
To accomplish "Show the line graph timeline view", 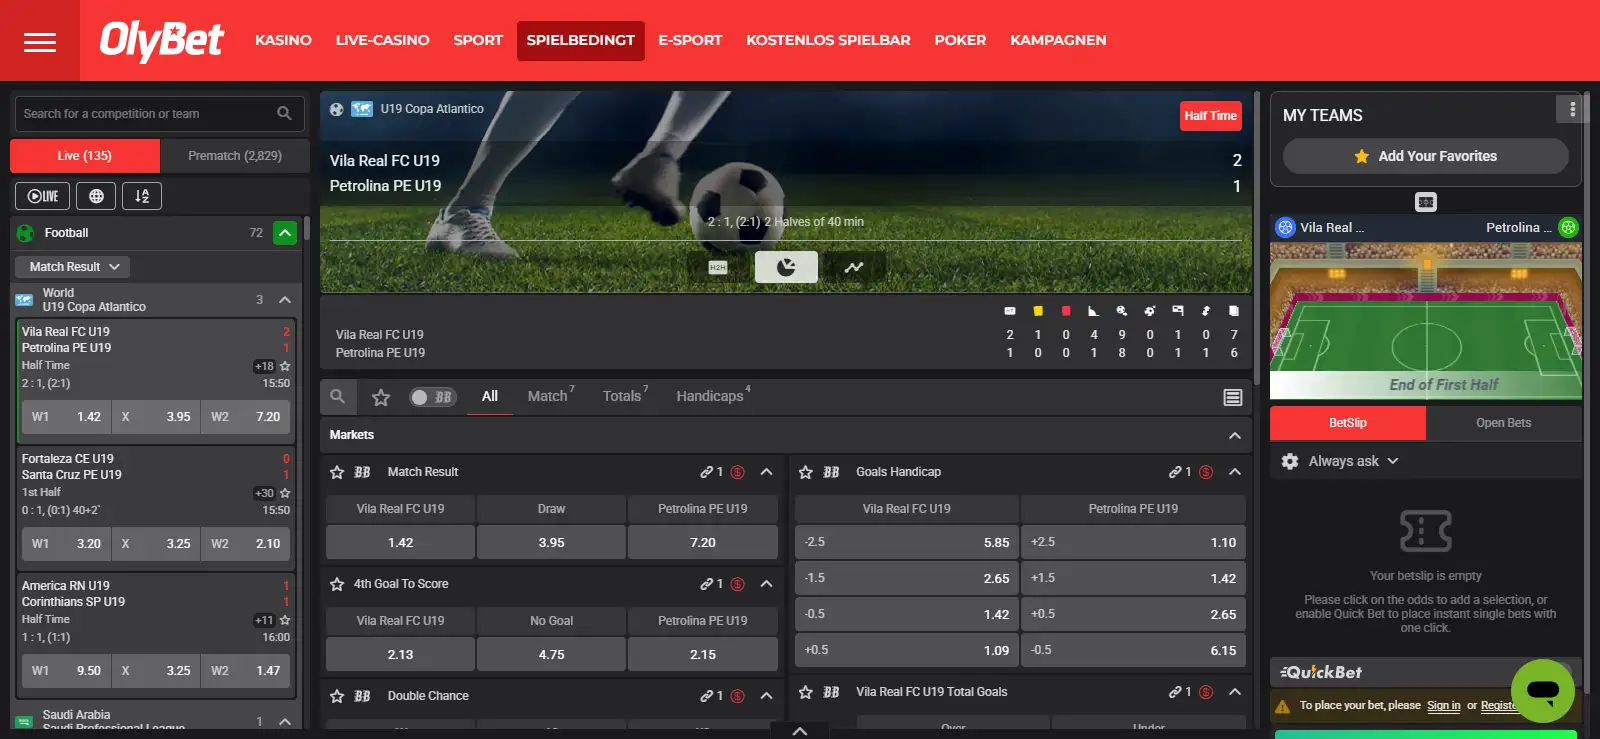I will [x=854, y=267].
